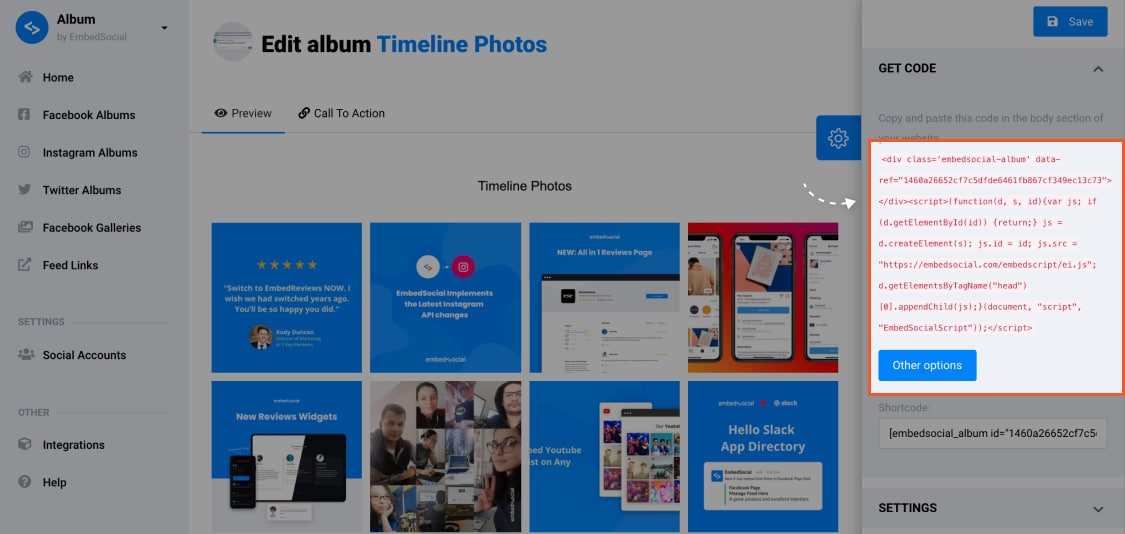Toggle the settings gear panel button
Image resolution: width=1125 pixels, height=534 pixels.
838,138
